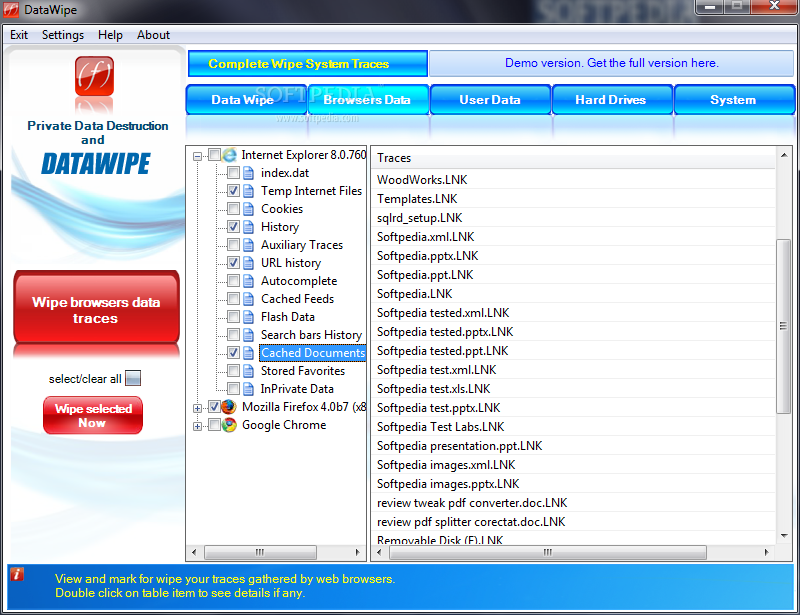This screenshot has width=800, height=615.
Task: Click the Google Chrome browser icon
Action: click(229, 425)
